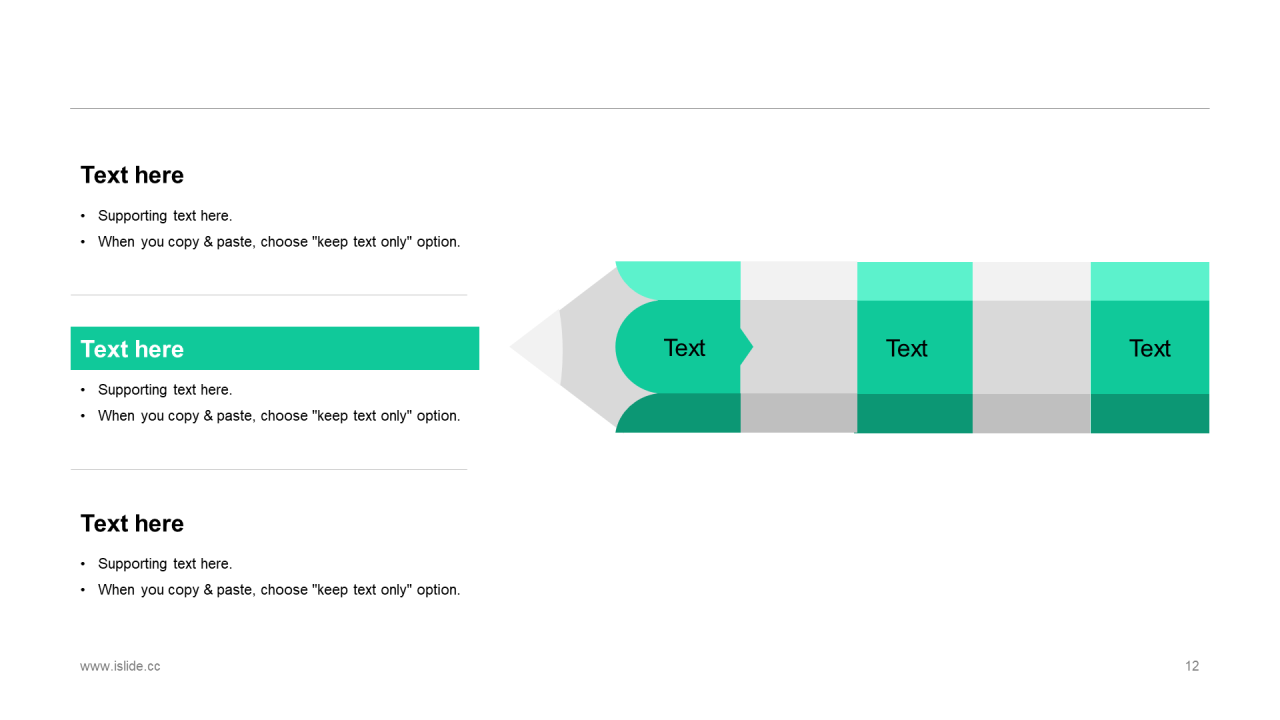1280x720 pixels.
Task: Select the rightmost green Text block
Action: pos(1150,347)
